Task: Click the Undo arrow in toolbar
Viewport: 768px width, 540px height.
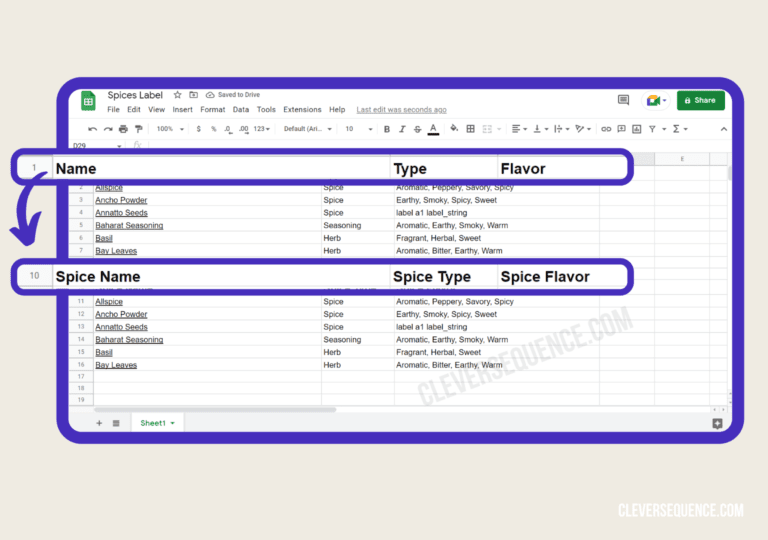Action: [x=92, y=129]
